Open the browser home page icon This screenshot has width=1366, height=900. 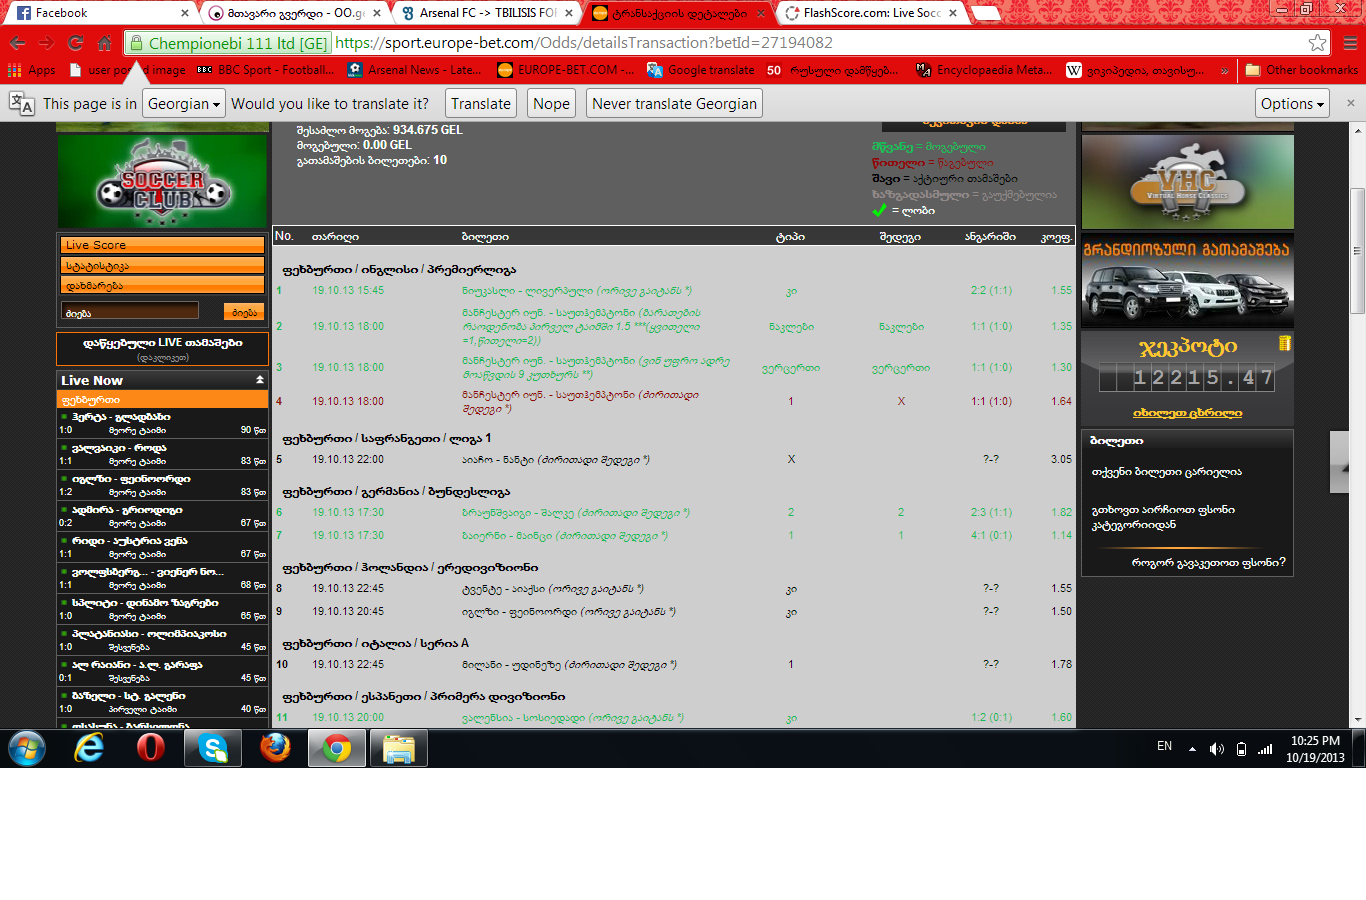click(x=104, y=43)
